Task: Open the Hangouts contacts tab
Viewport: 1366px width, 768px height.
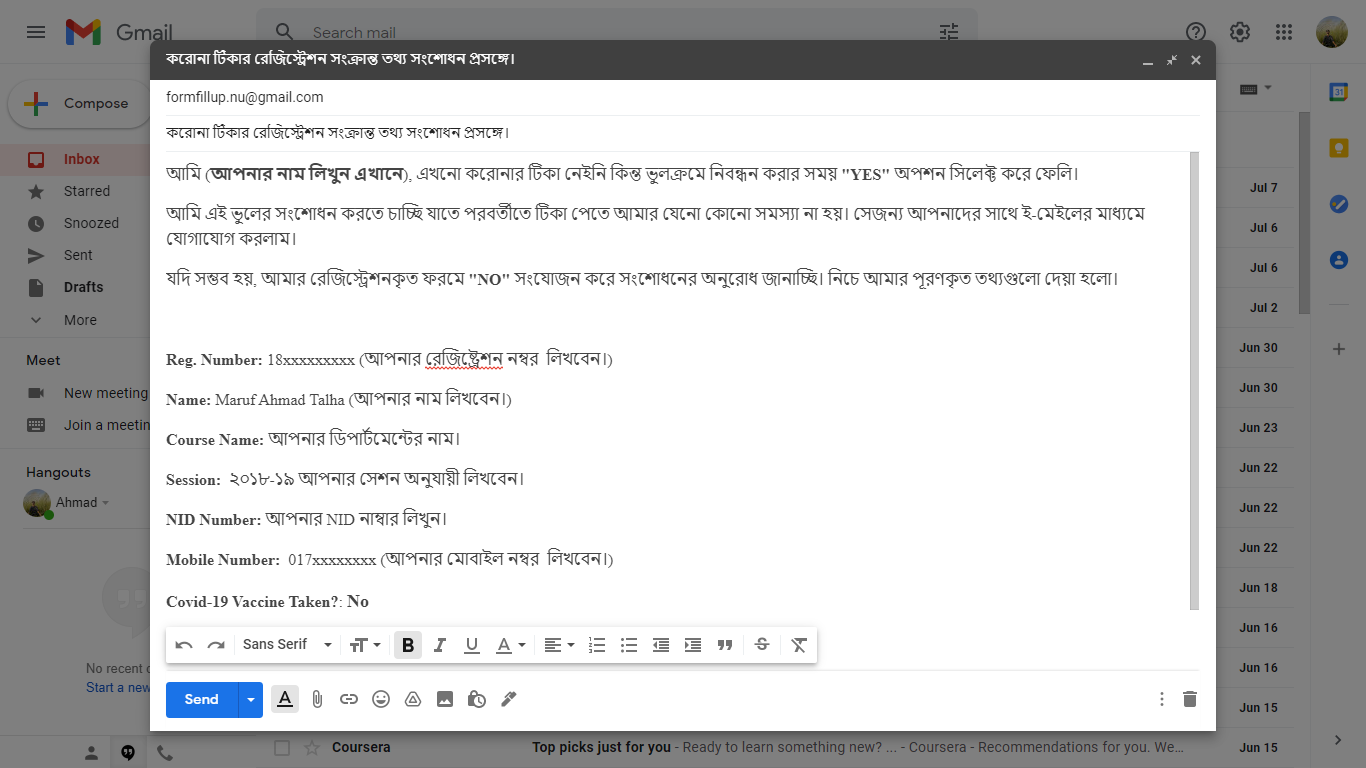Action: (91, 753)
